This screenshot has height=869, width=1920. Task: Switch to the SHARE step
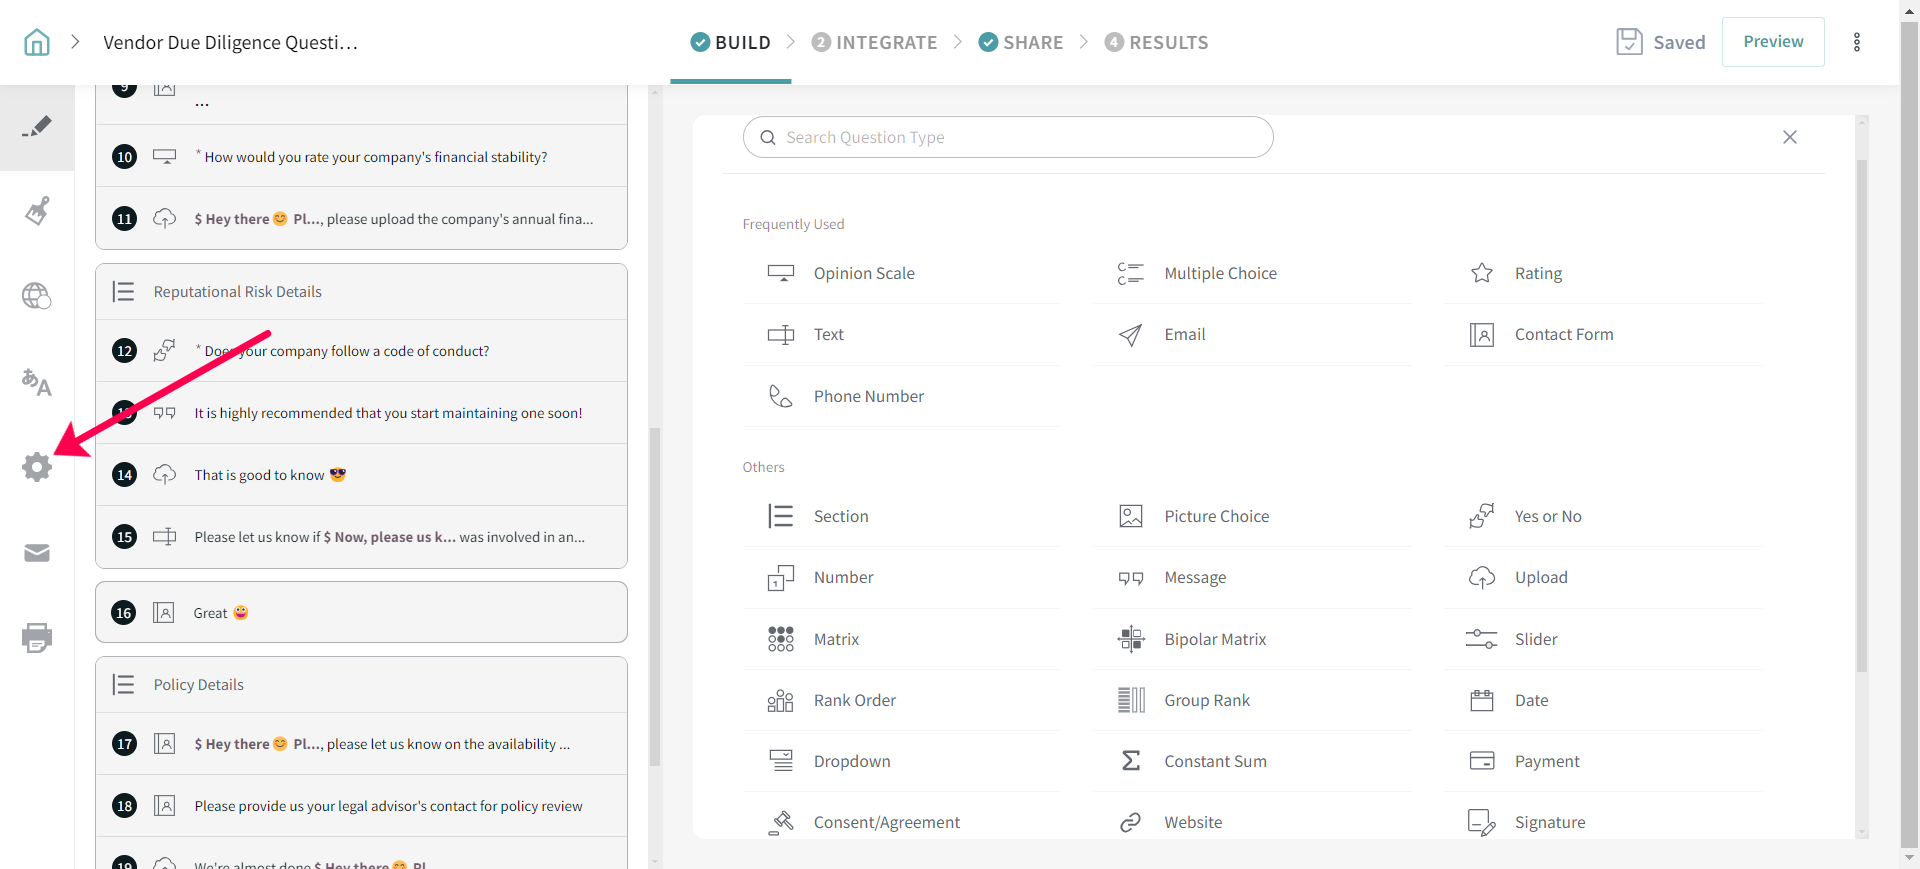1021,42
